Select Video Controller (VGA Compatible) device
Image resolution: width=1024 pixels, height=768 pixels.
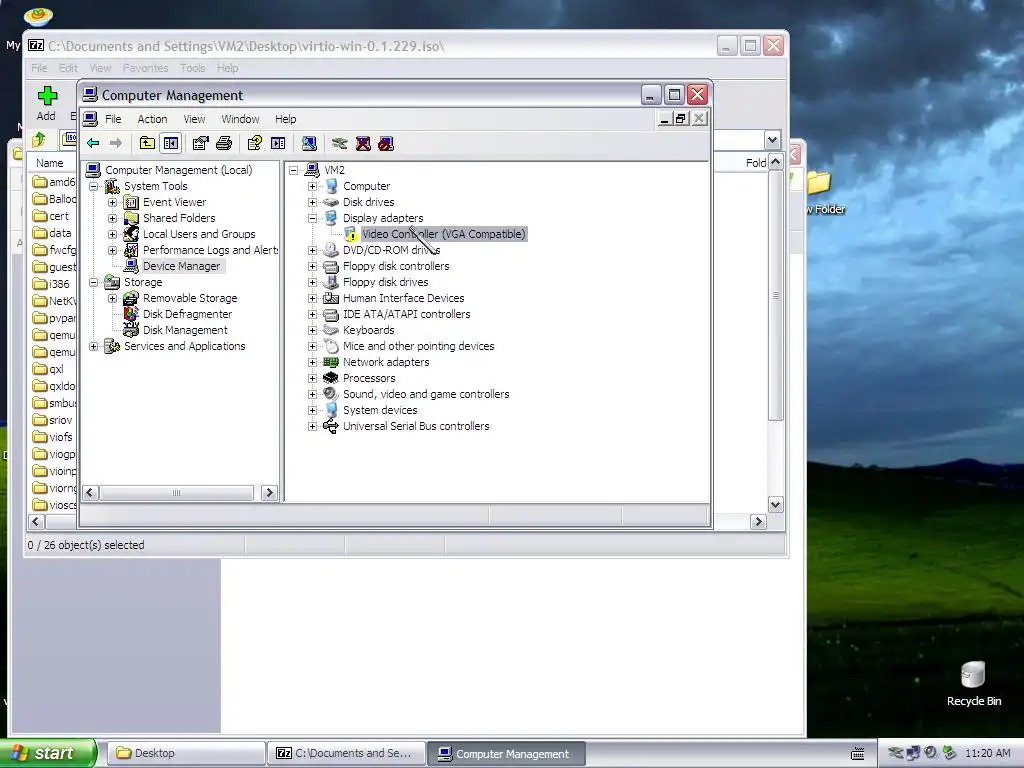(x=443, y=234)
